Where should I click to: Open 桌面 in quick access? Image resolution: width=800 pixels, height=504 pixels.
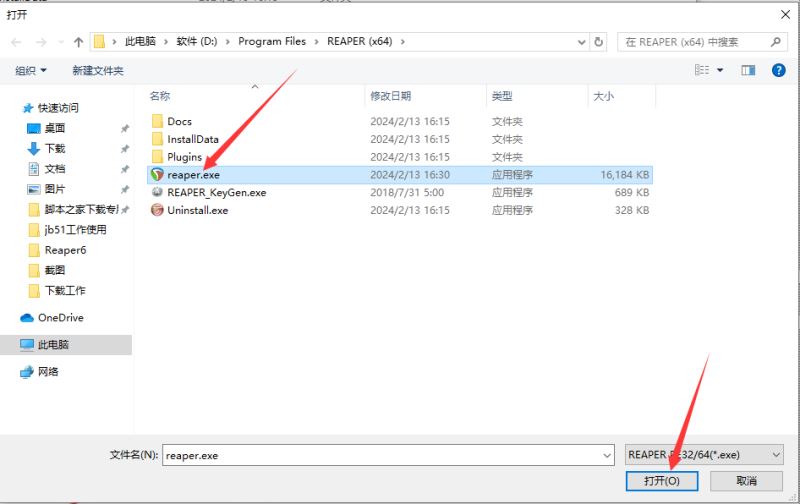click(55, 128)
